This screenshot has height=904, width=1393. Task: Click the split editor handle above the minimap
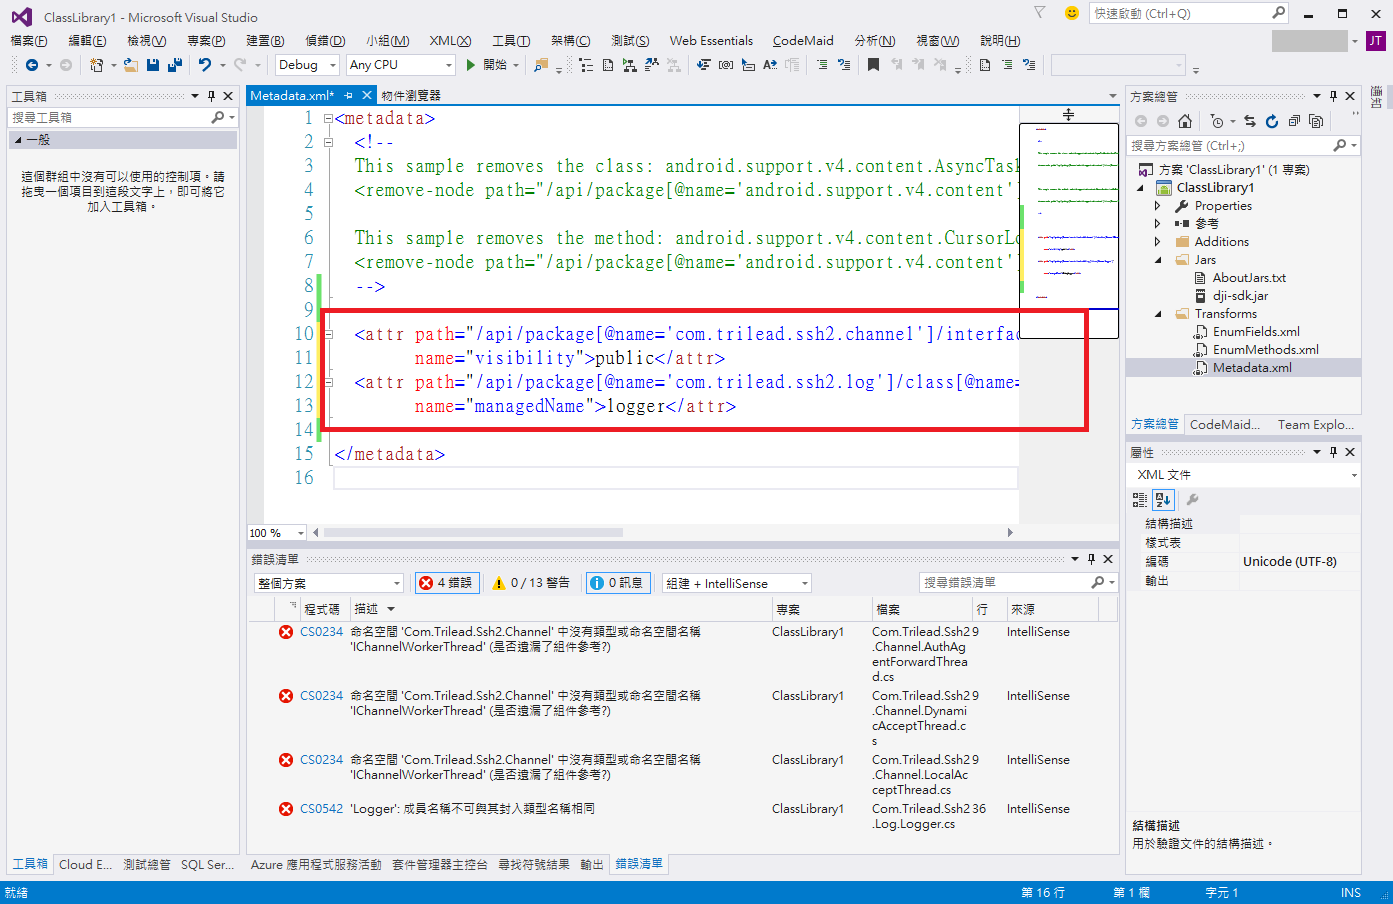pyautogui.click(x=1068, y=115)
